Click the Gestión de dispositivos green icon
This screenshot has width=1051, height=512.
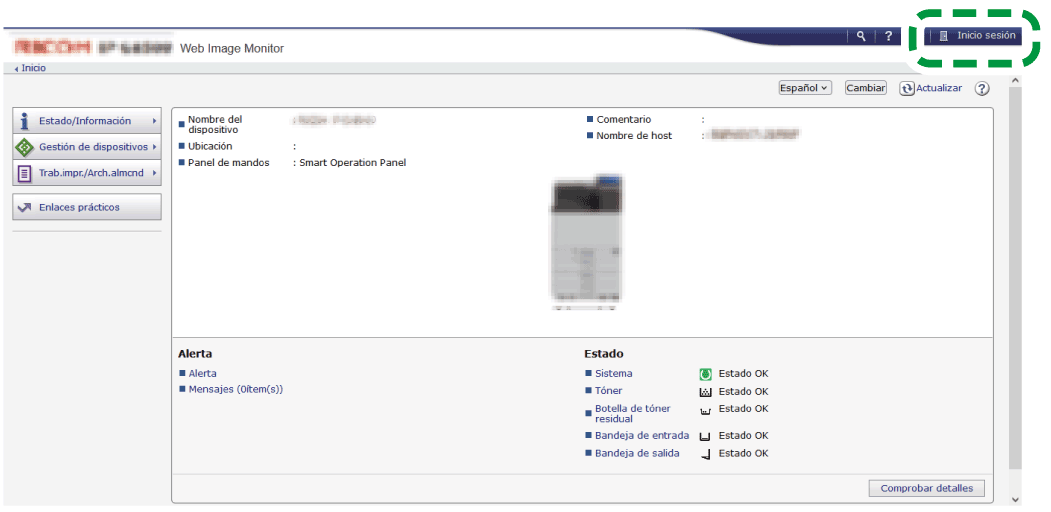pyautogui.click(x=25, y=147)
